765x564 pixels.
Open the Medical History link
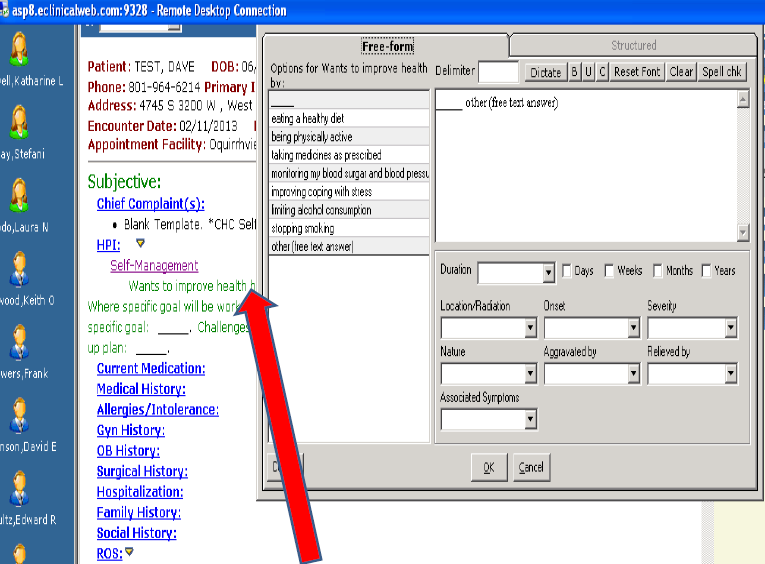(x=141, y=389)
